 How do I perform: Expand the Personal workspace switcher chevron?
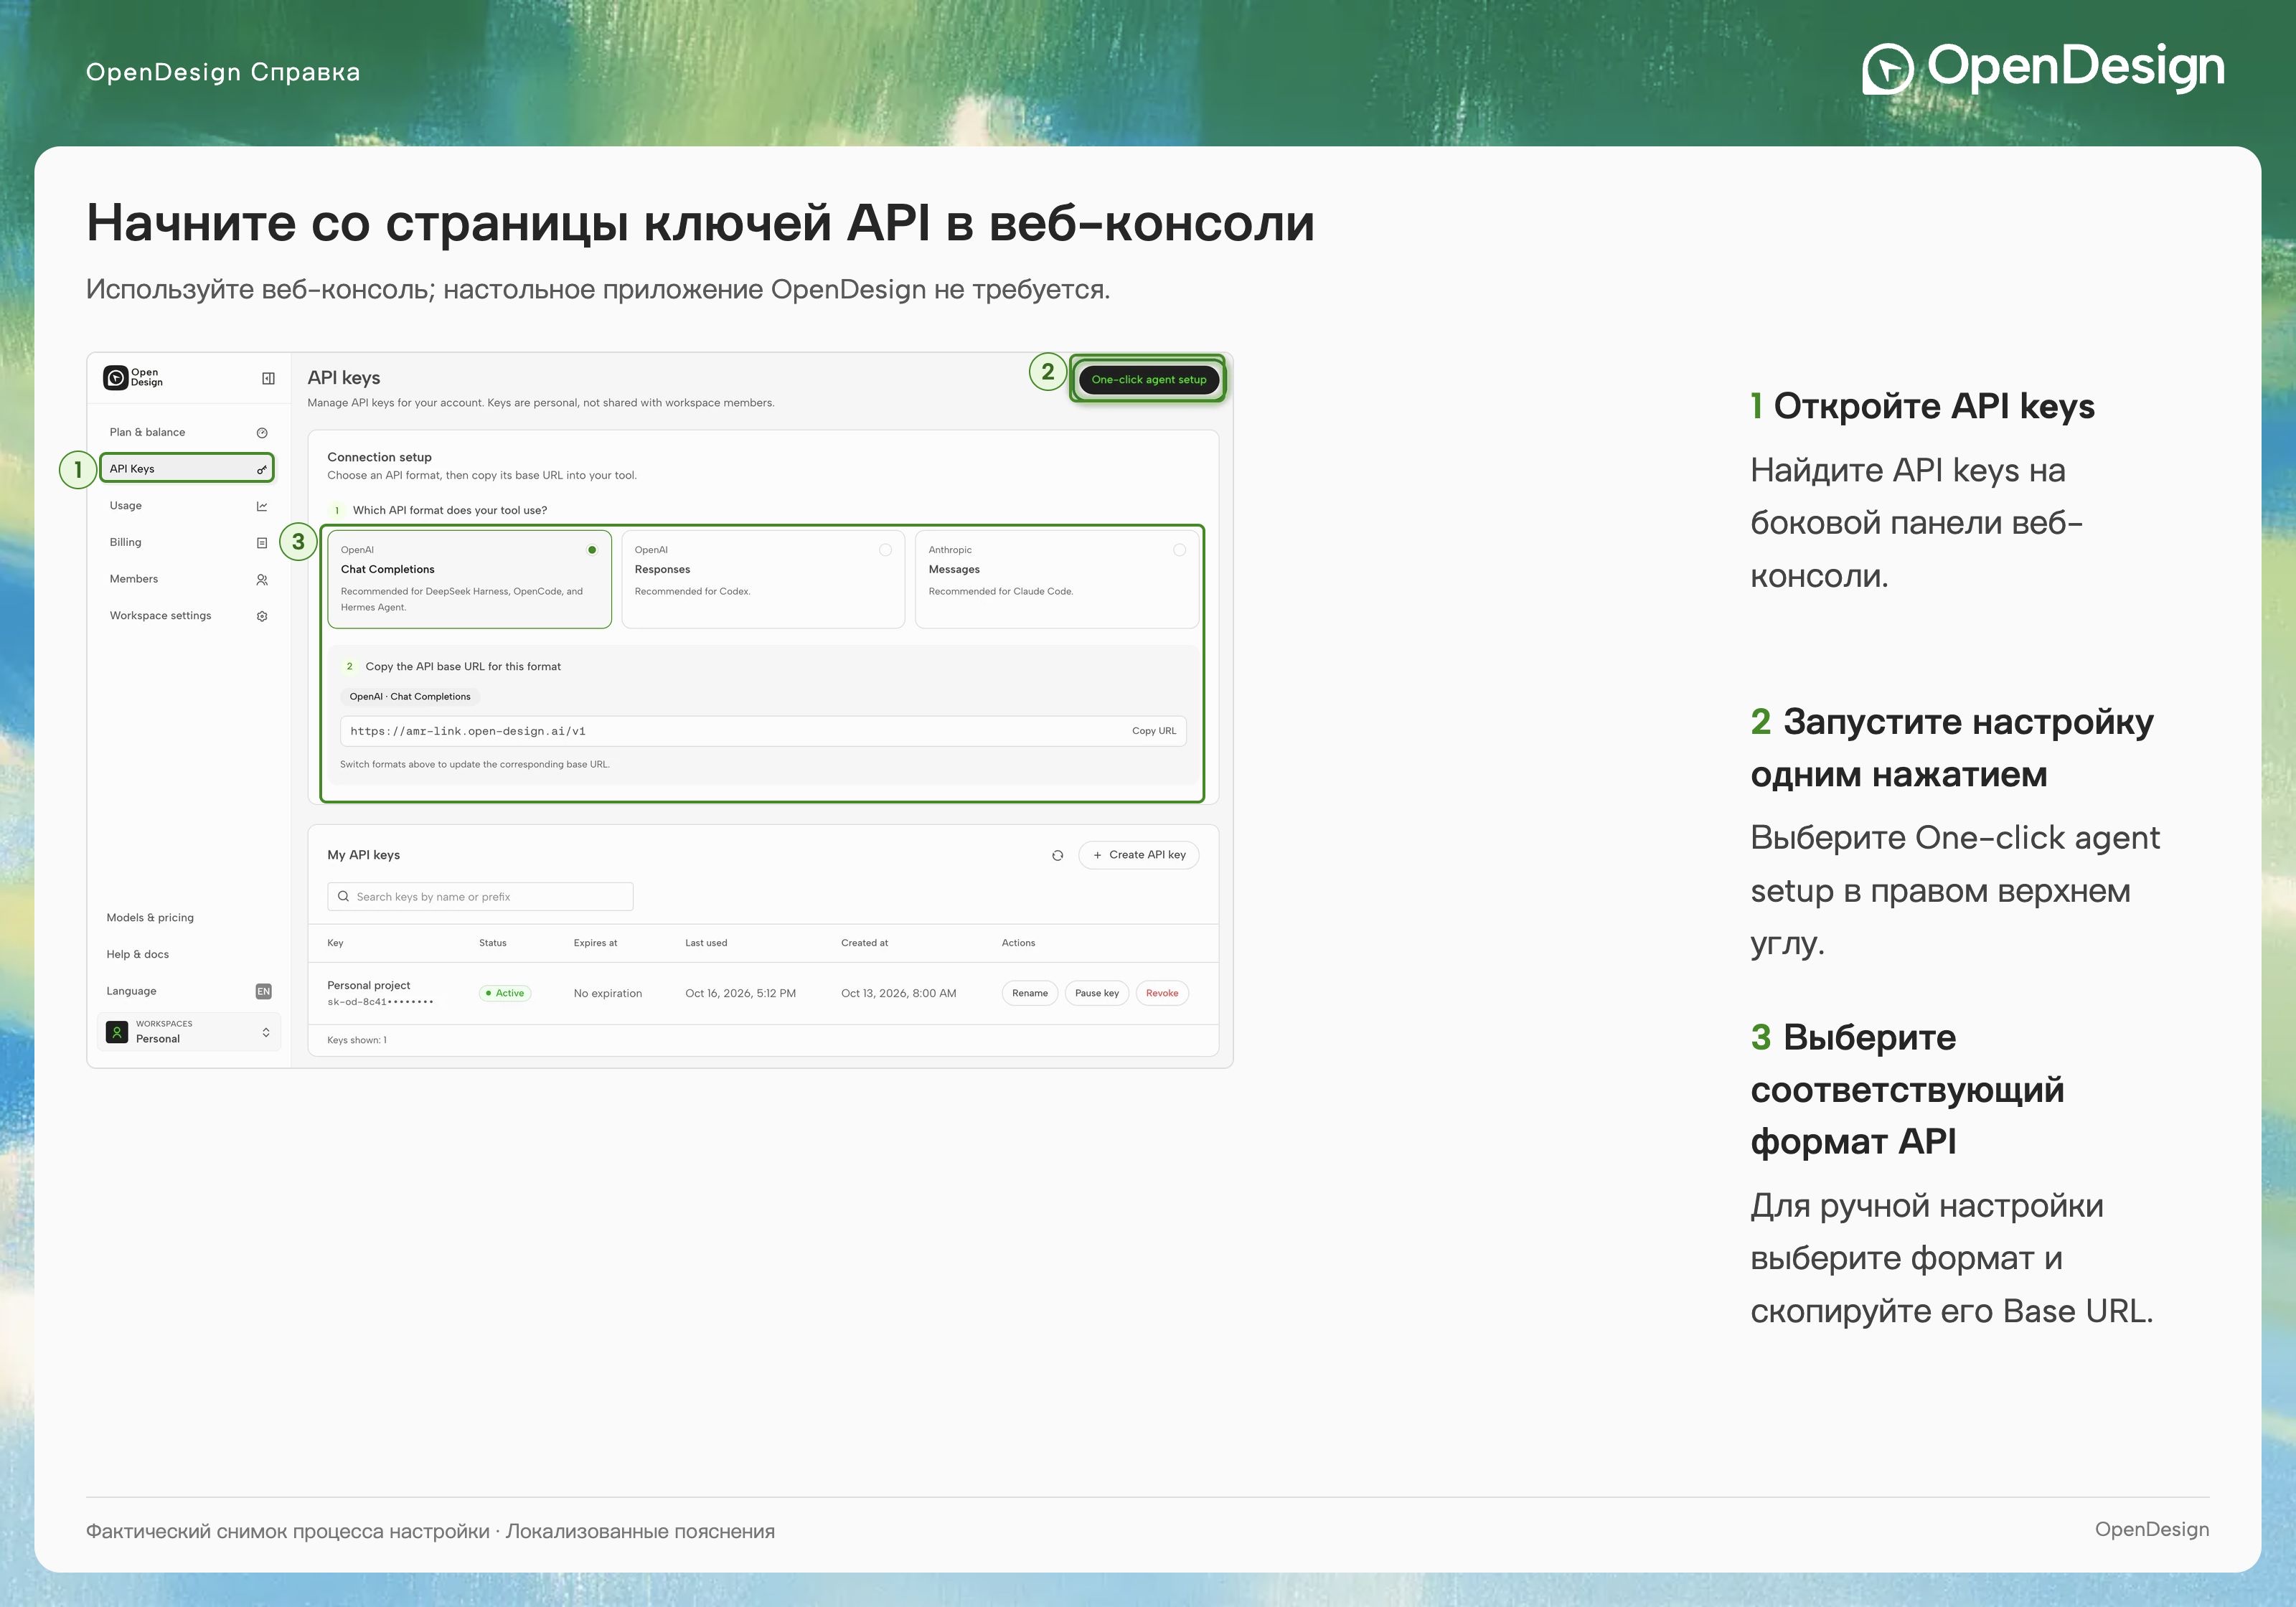tap(266, 1032)
